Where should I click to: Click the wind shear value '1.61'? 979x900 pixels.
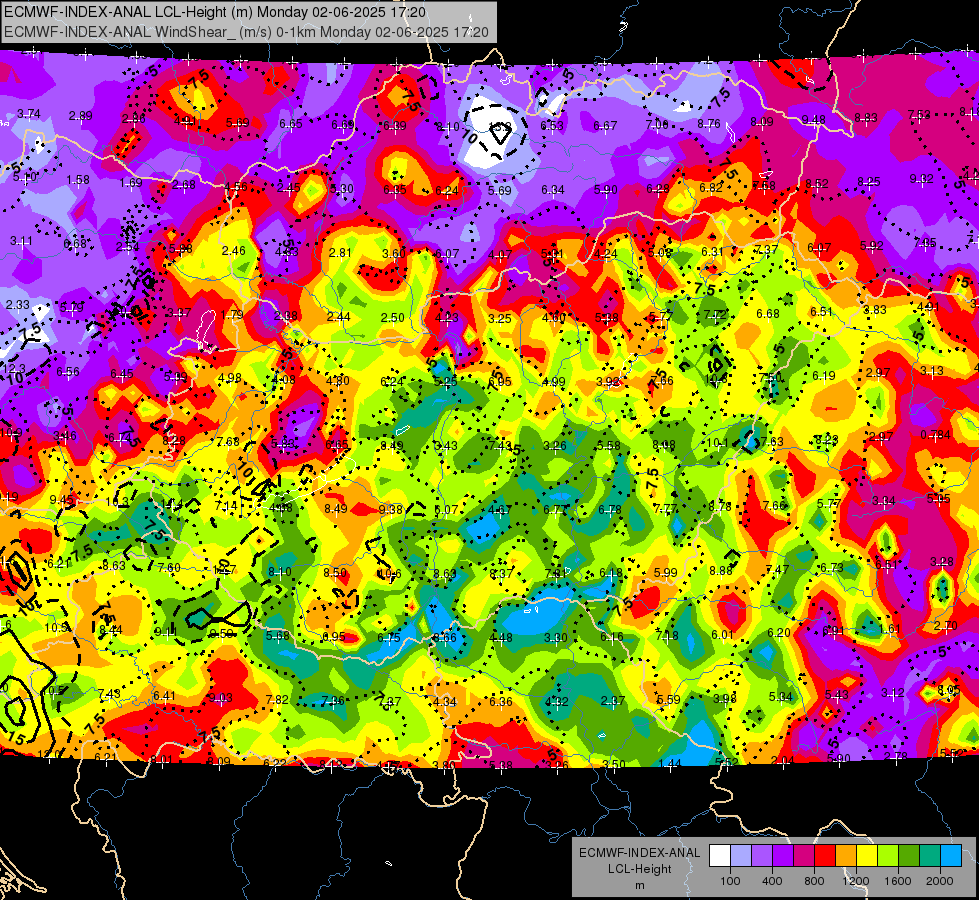(x=890, y=629)
